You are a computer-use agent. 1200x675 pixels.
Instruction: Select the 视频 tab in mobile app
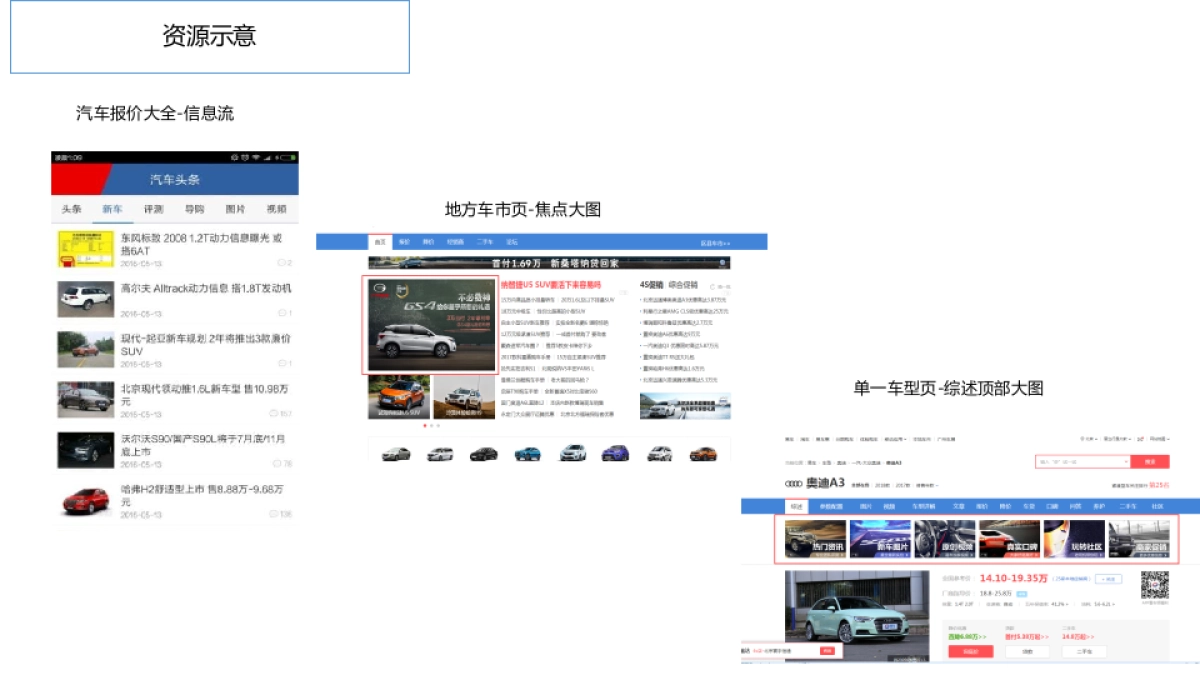[x=276, y=209]
